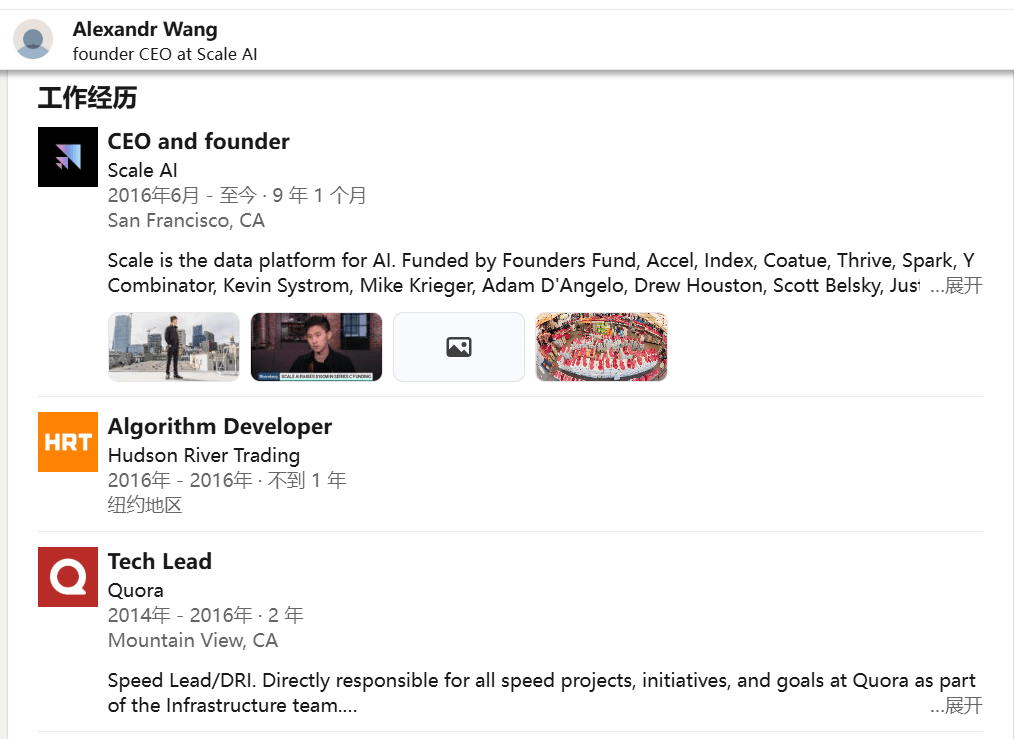This screenshot has height=739, width=1014.
Task: Open the Bloomberg interview video thumbnail
Action: click(316, 347)
